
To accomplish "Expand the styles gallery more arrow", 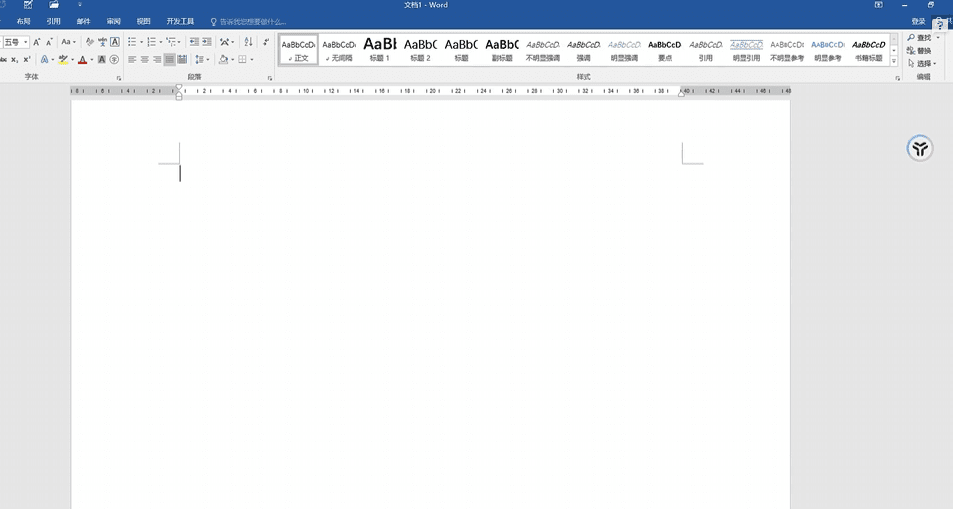I will point(894,62).
